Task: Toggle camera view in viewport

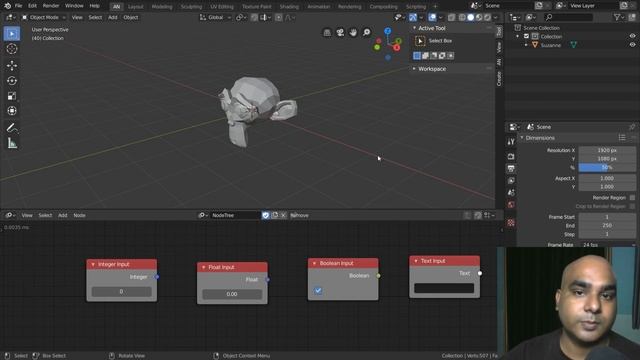Action: coord(340,32)
